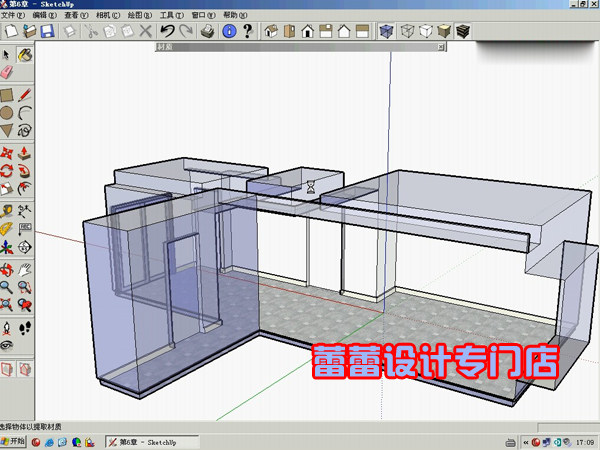Choose the Position Camera tool
Image resolution: width=600 pixels, height=450 pixels.
tap(7, 328)
